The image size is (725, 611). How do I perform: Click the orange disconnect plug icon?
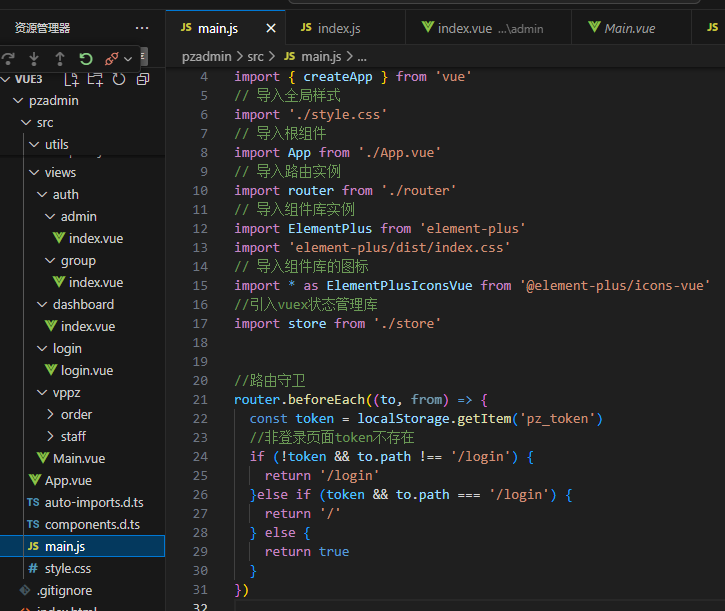tap(112, 58)
